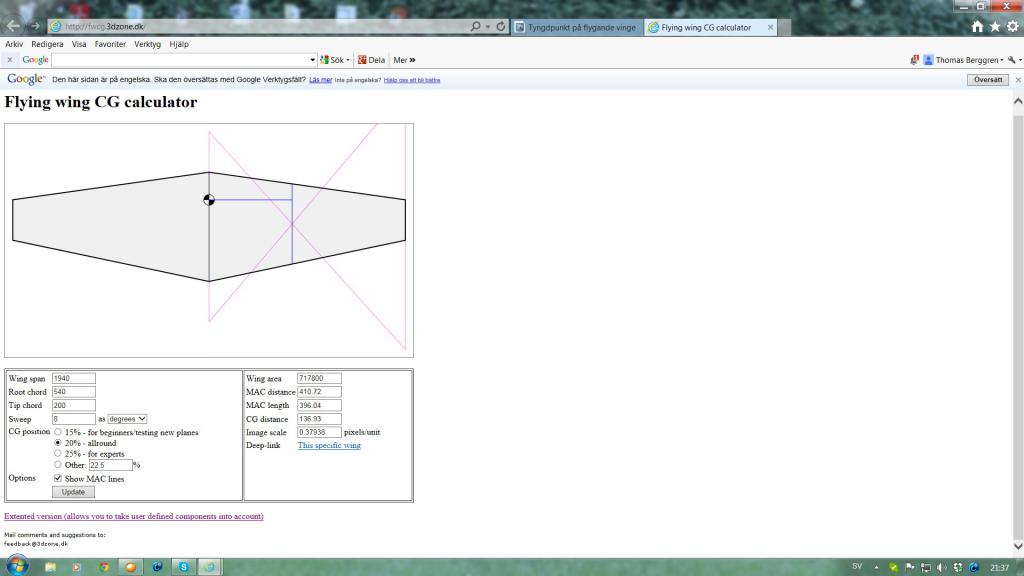Screen dimensions: 1024x576
Task: Open the Verktyg menu
Action: pyautogui.click(x=147, y=44)
